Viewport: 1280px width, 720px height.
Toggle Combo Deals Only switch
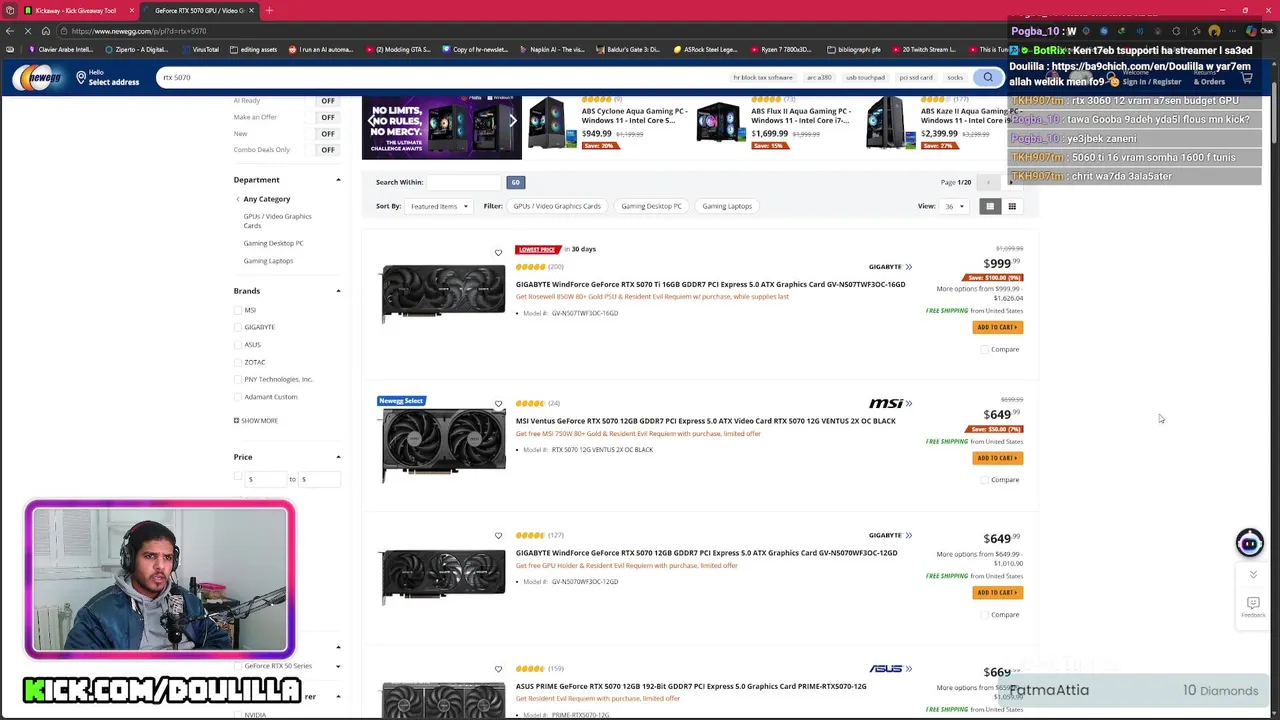click(x=328, y=150)
